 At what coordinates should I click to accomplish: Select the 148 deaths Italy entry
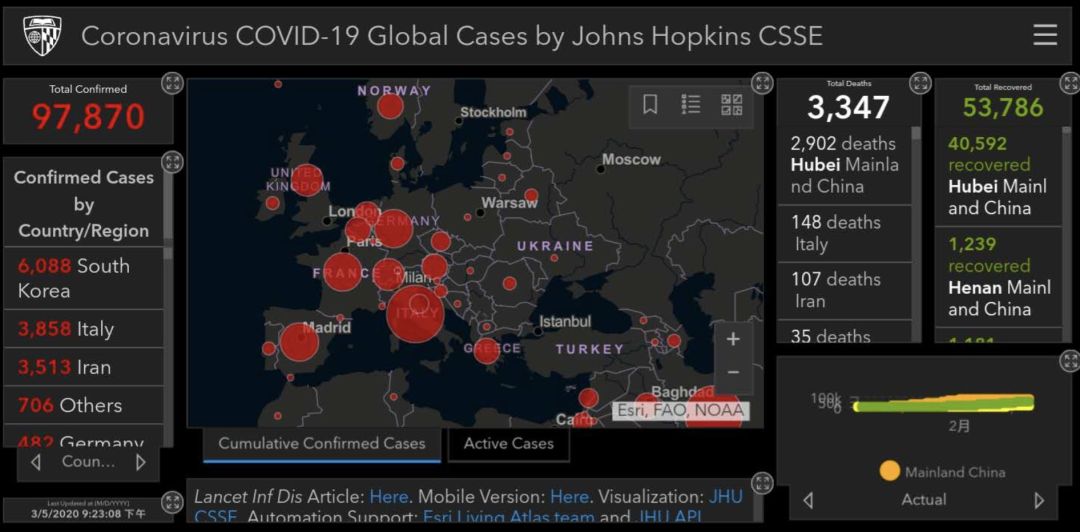point(844,234)
